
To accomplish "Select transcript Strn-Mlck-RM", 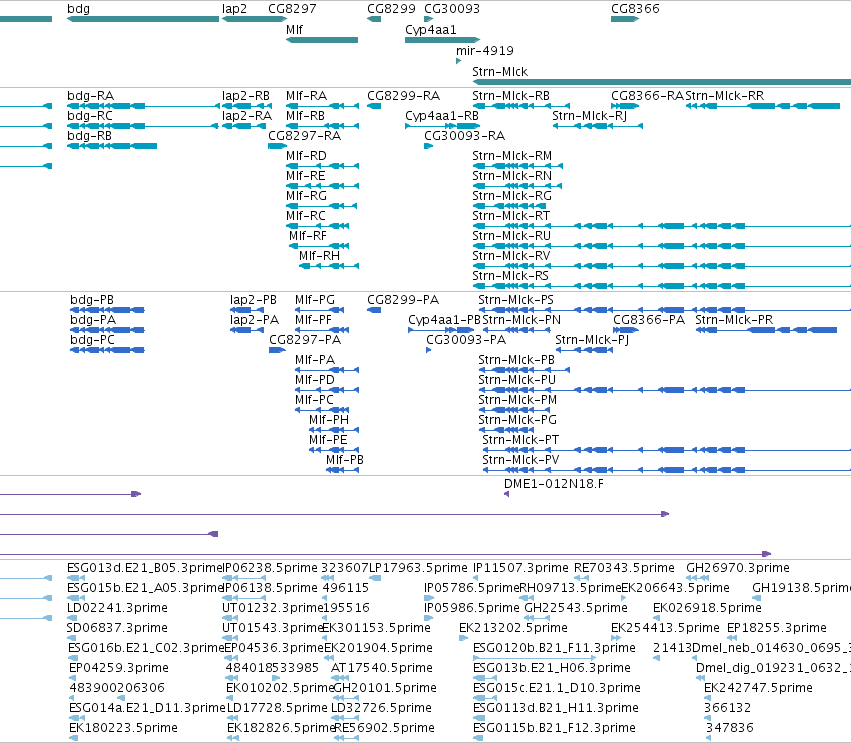I will pyautogui.click(x=512, y=156).
